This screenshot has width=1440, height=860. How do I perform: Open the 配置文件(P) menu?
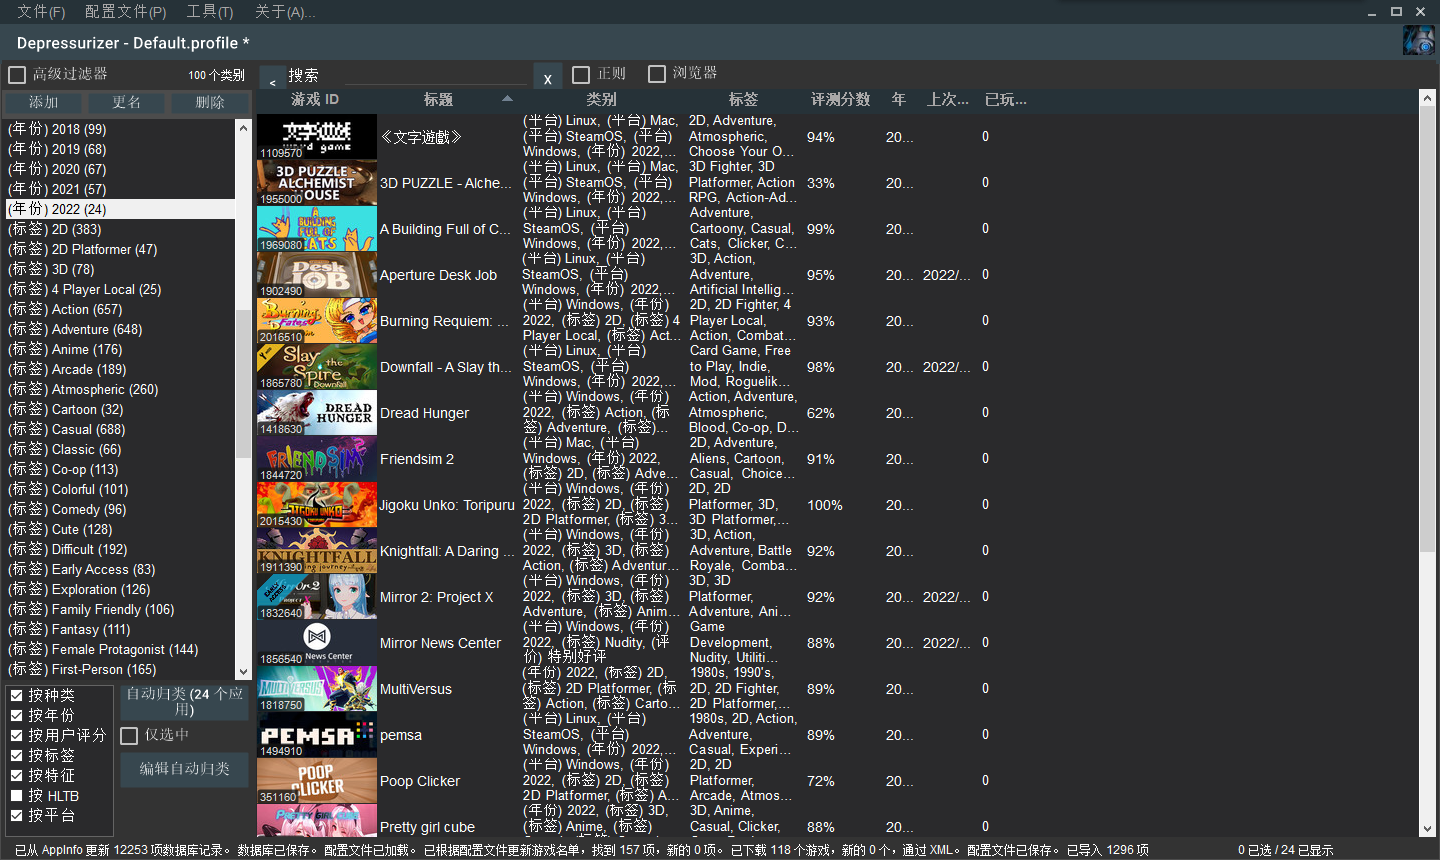[x=126, y=12]
